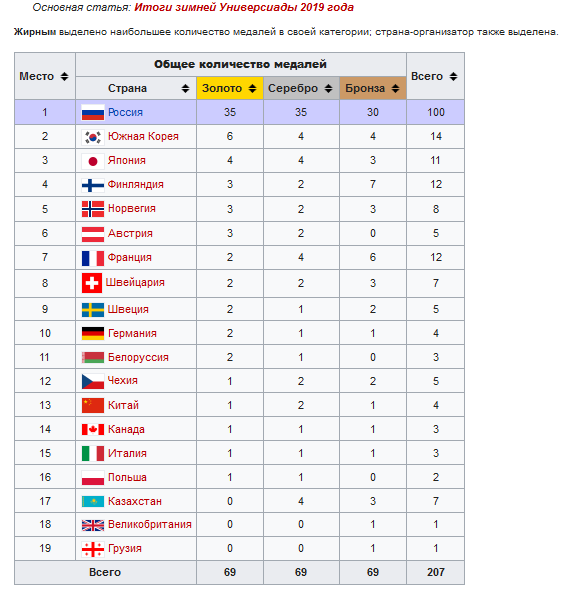Sort by Золото column arrows

click(x=252, y=88)
